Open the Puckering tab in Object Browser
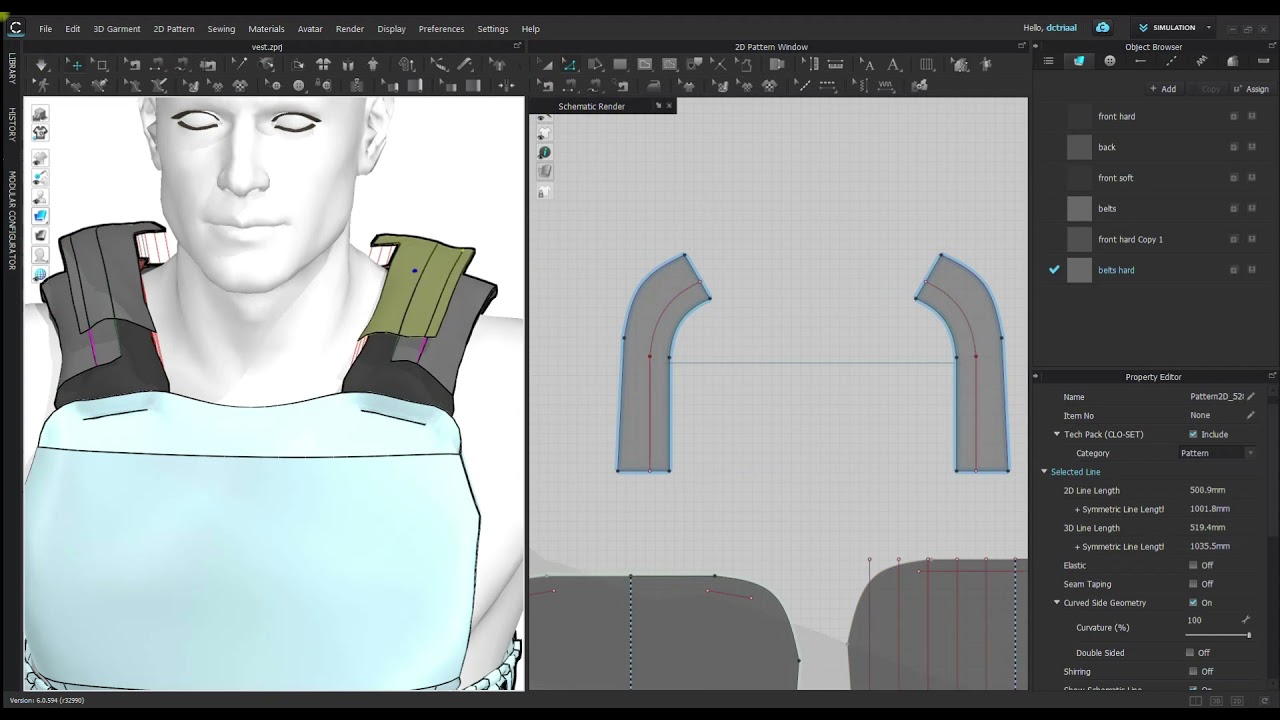 [1201, 61]
